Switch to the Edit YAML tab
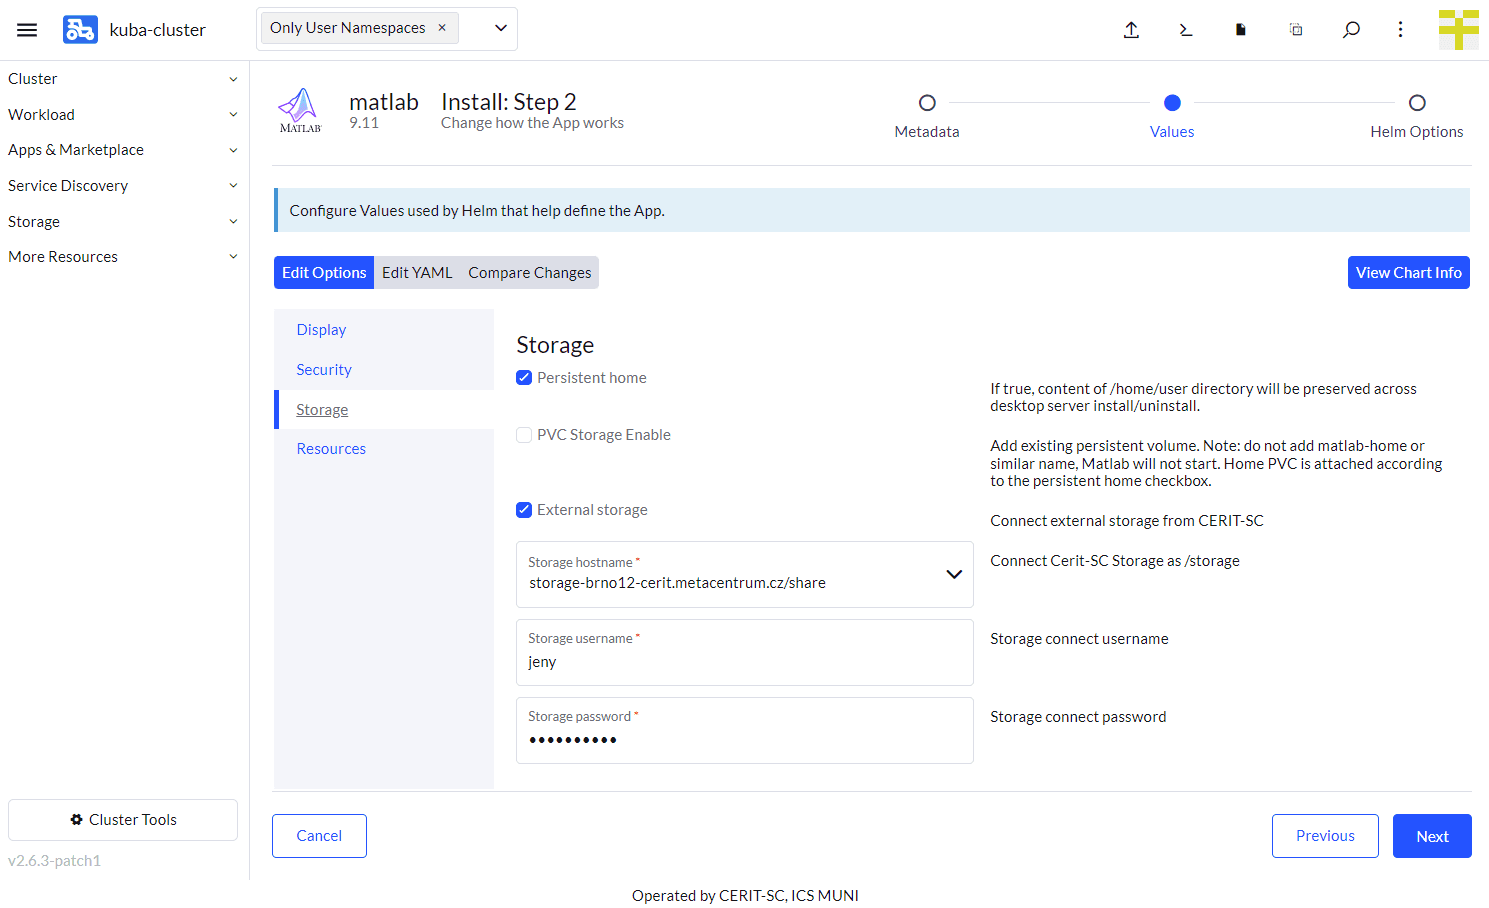This screenshot has height=908, width=1489. [417, 272]
